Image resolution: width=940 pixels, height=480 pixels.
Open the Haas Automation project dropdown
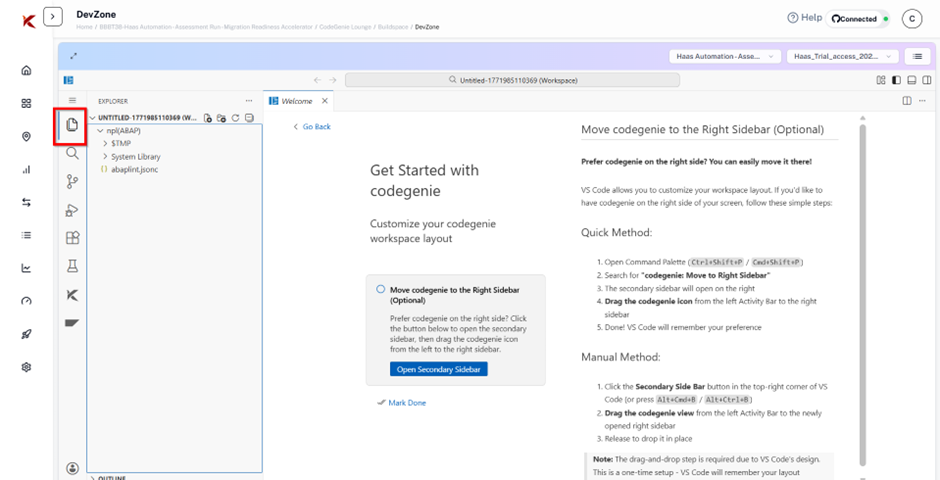pyautogui.click(x=724, y=57)
